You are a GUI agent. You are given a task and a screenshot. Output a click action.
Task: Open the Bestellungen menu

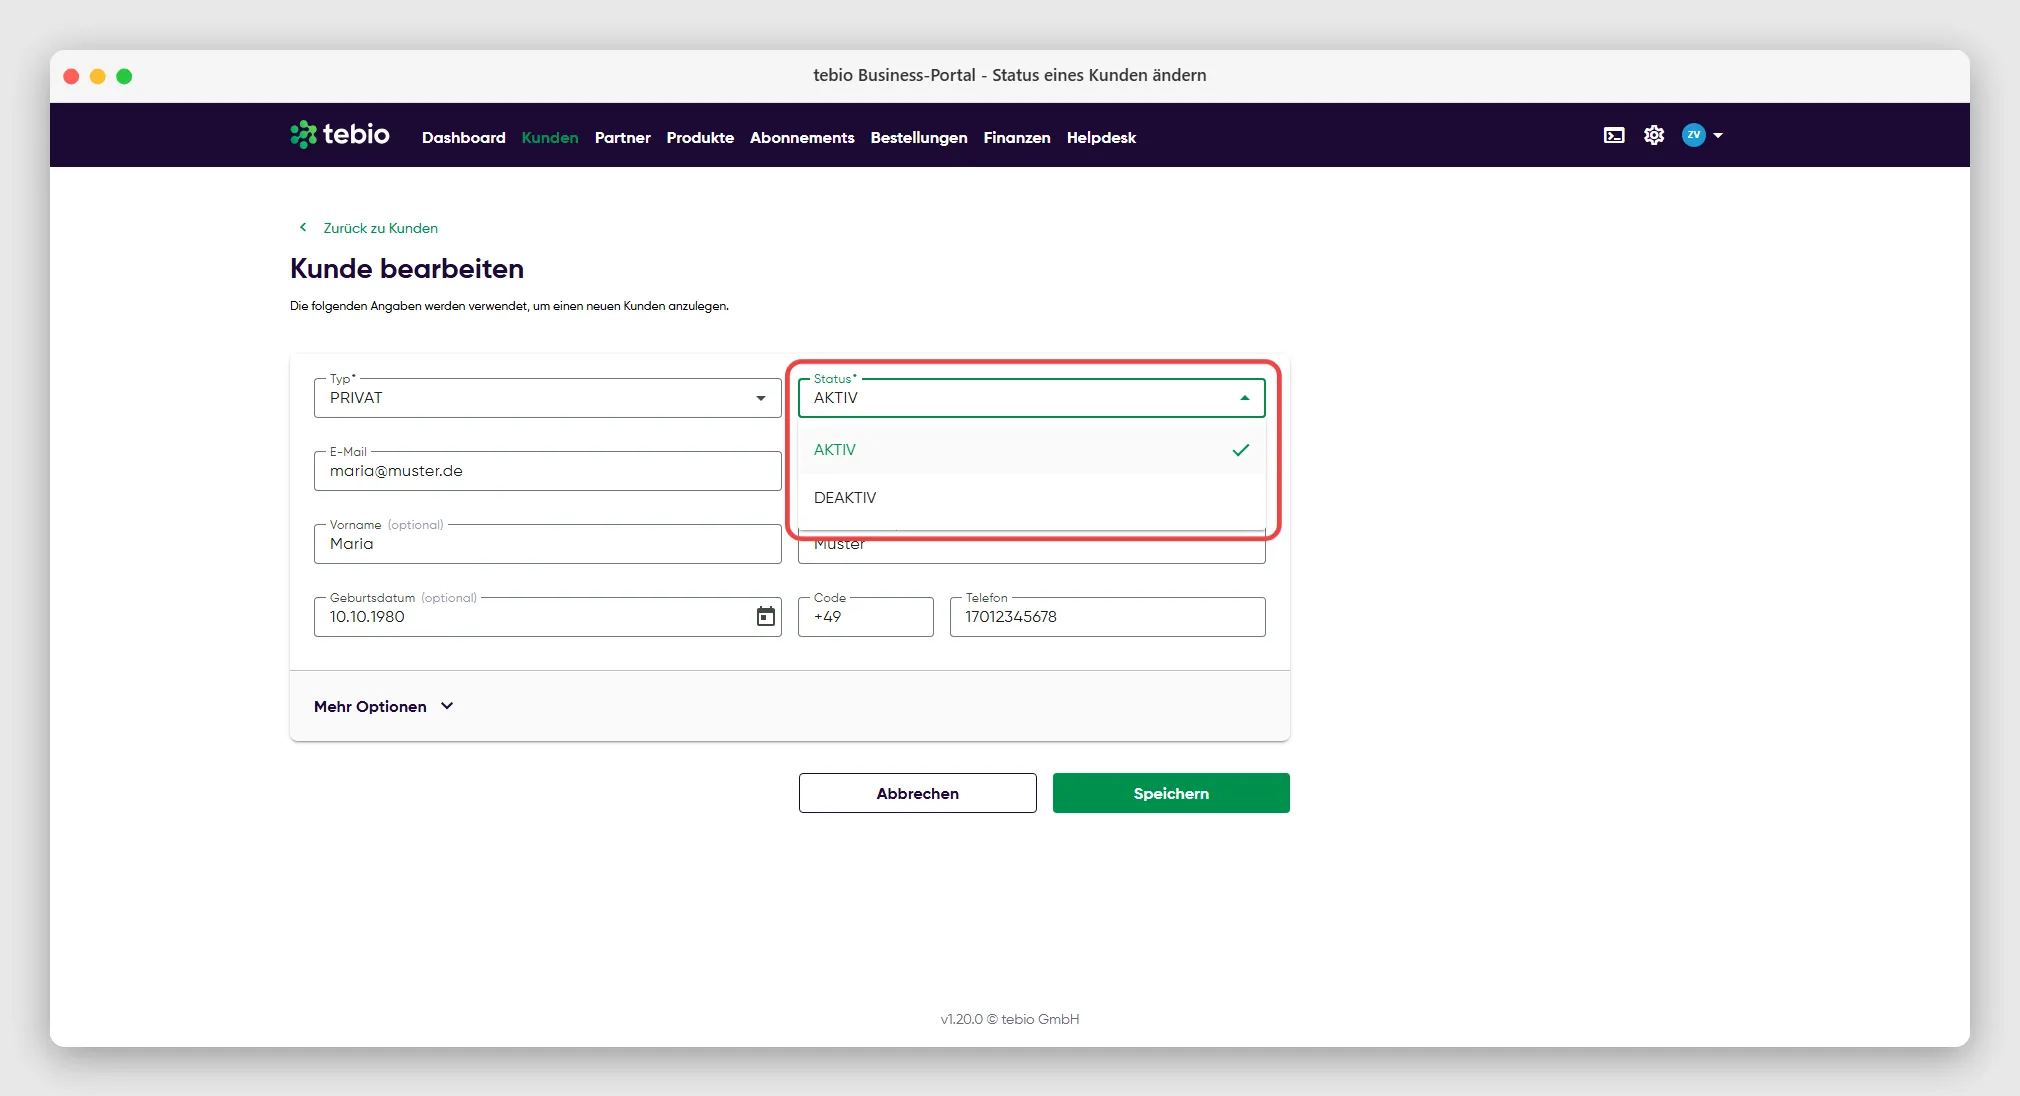pos(919,137)
